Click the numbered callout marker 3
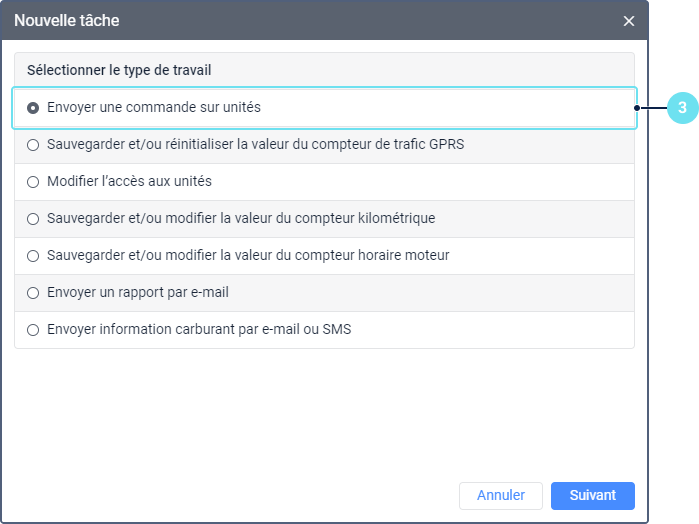The image size is (699, 524). [x=682, y=108]
